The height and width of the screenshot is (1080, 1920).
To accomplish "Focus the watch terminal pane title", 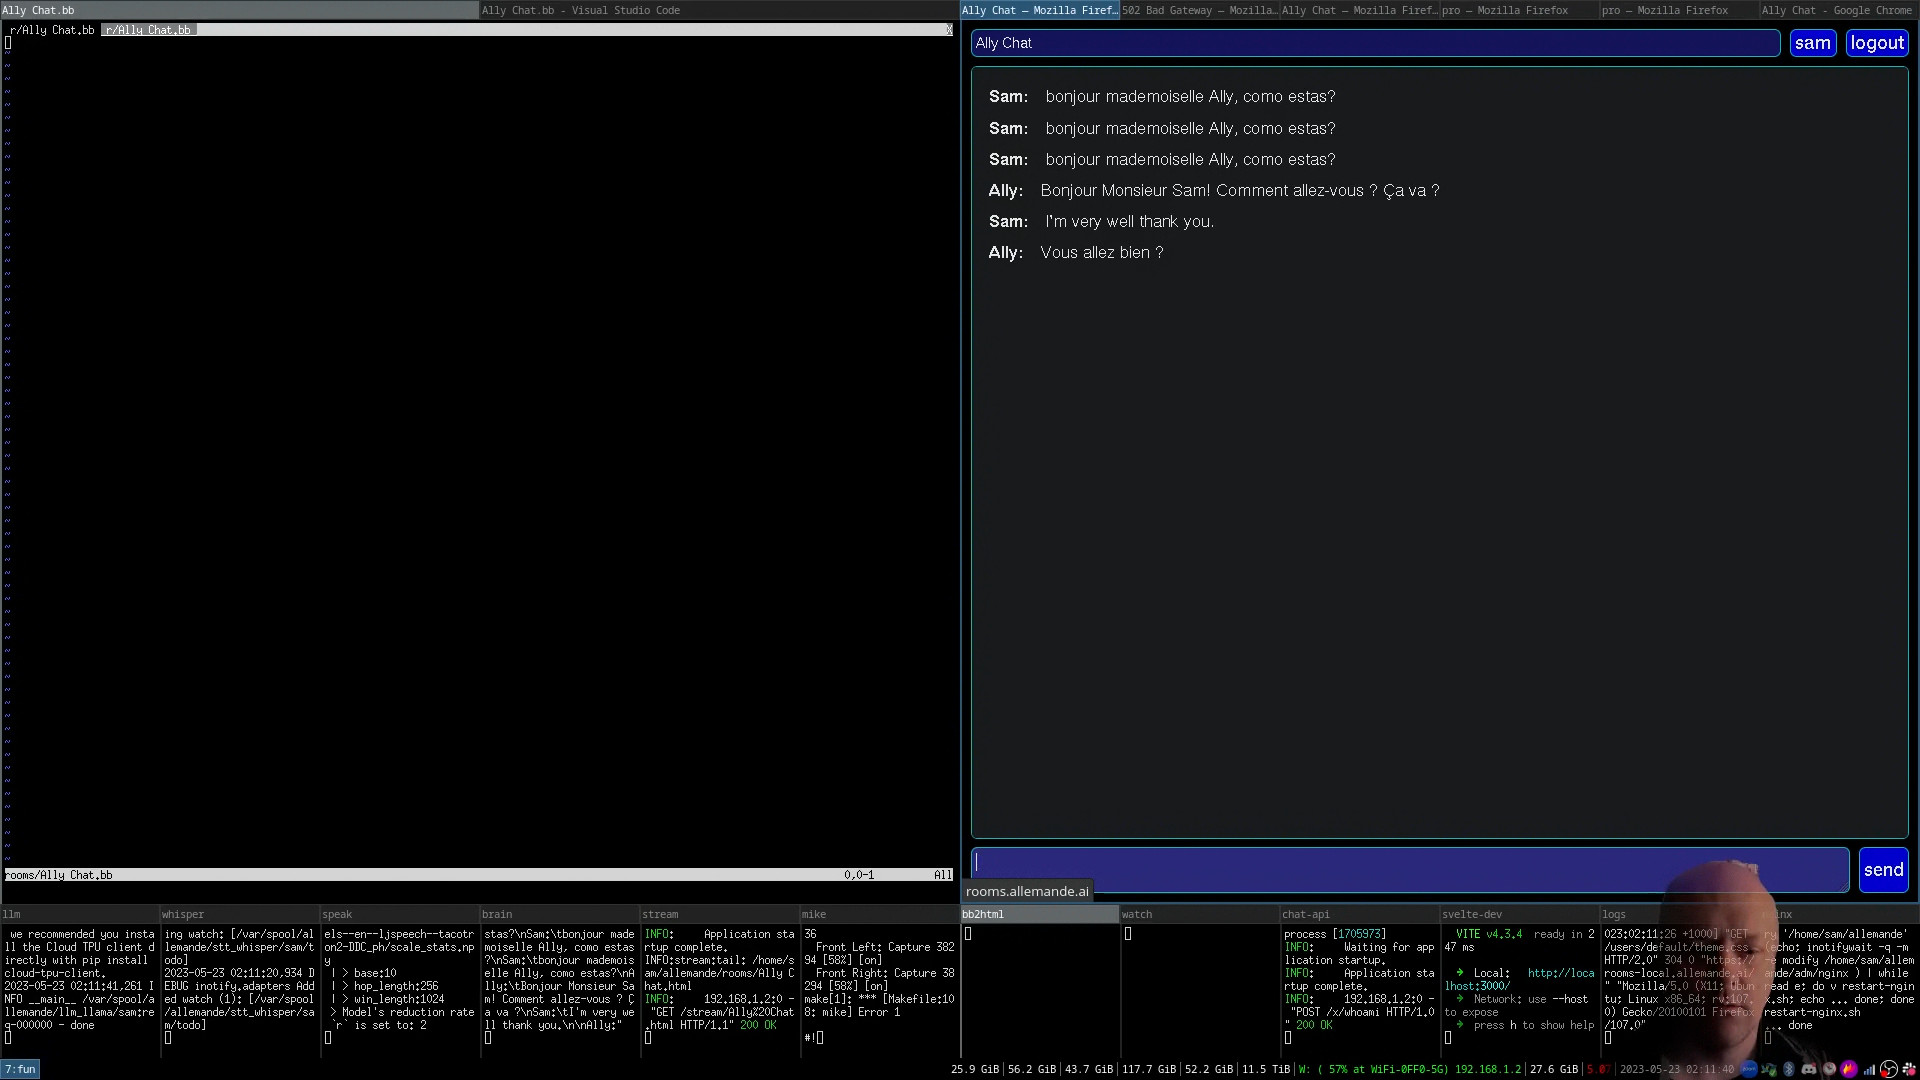I will [1200, 914].
